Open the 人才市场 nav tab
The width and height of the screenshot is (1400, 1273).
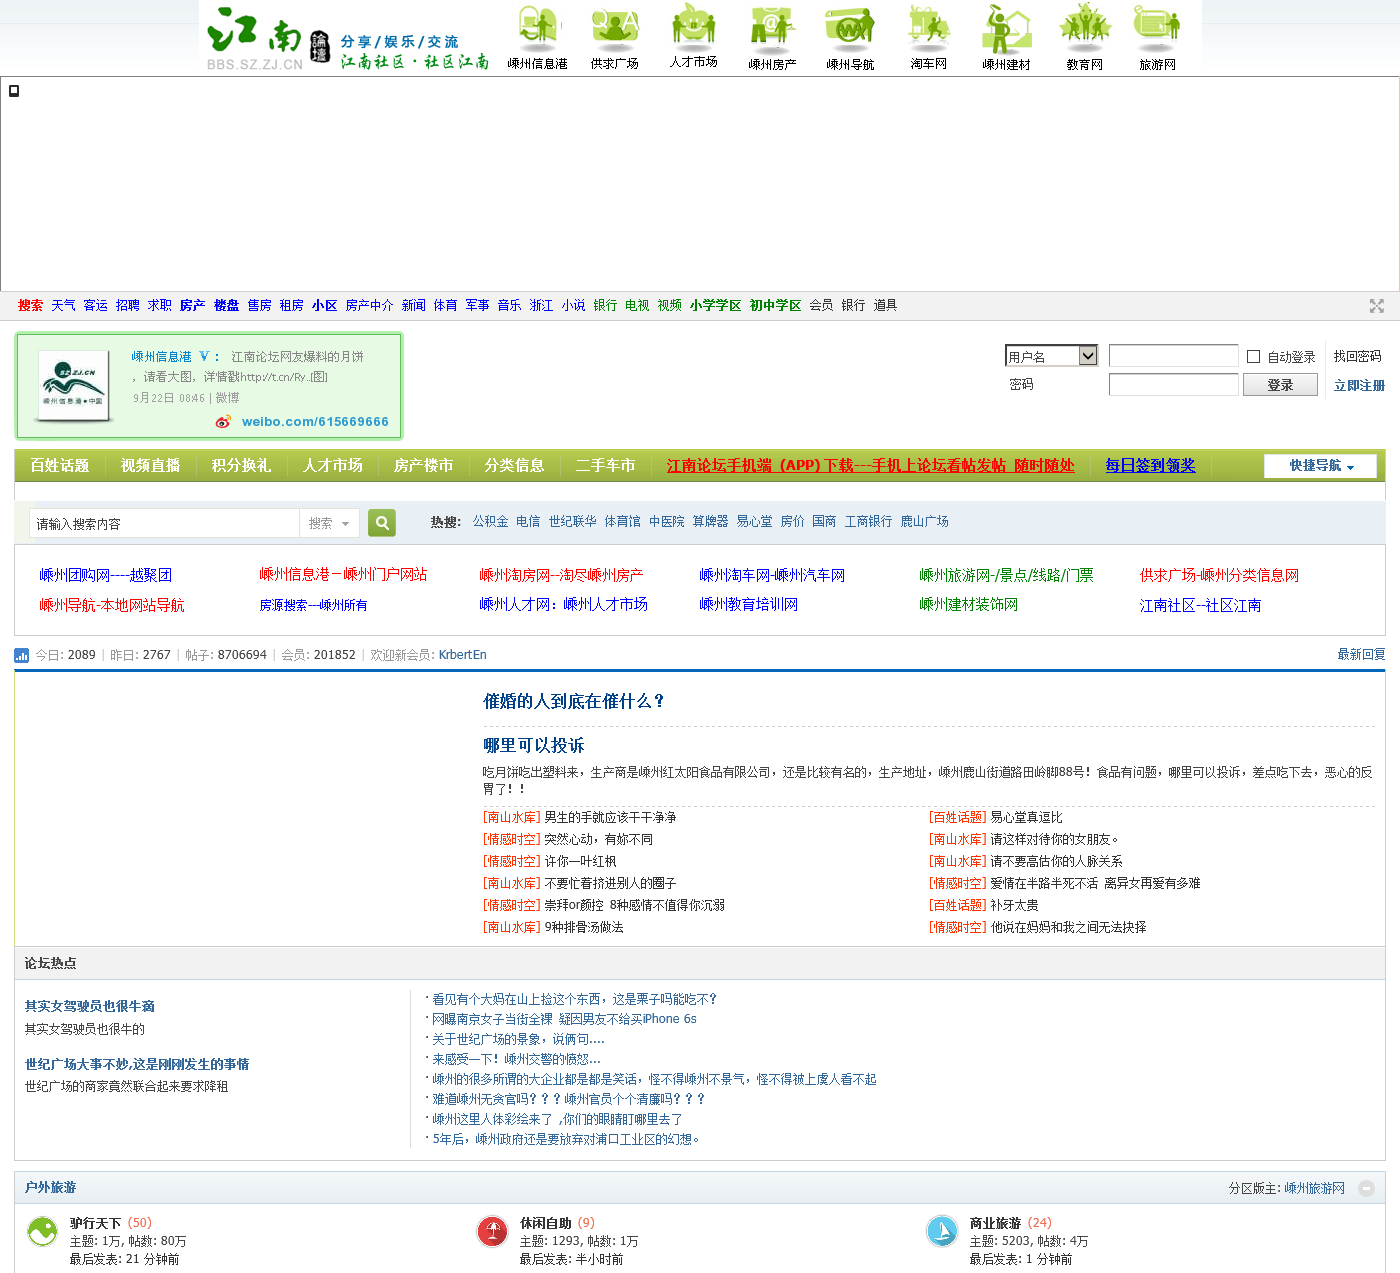(x=333, y=466)
